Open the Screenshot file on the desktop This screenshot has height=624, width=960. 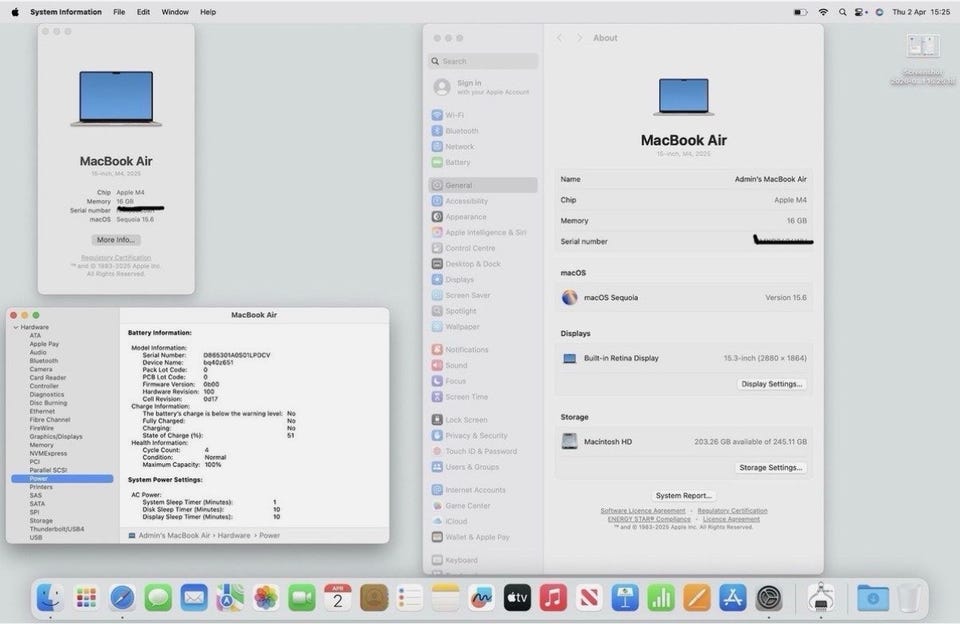tap(923, 59)
